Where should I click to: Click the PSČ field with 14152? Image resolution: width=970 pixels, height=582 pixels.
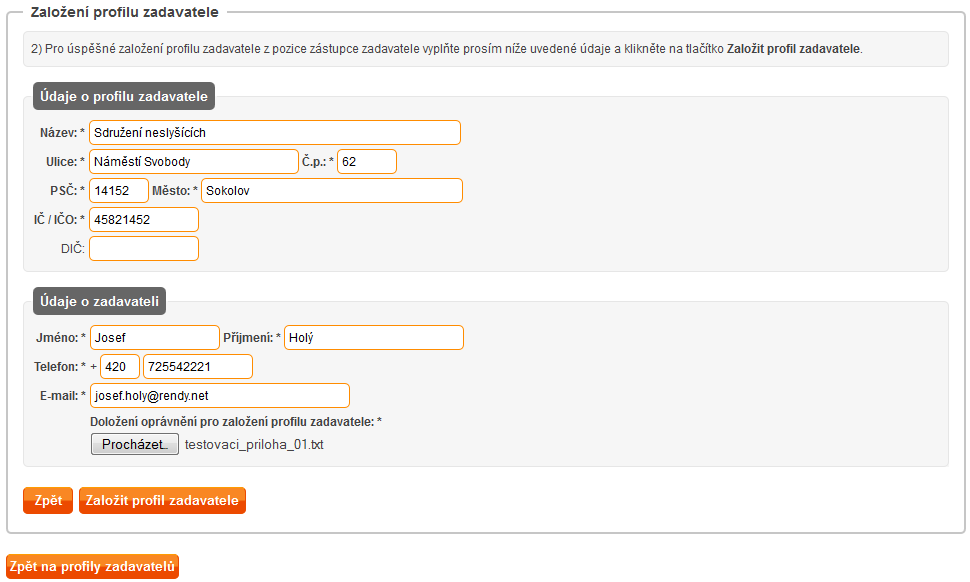tap(119, 190)
